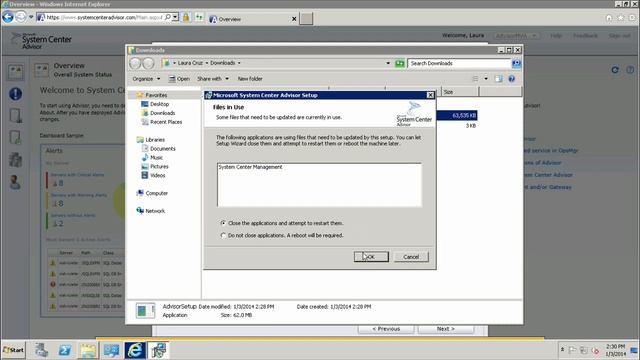Screen dimensions: 640x360
Task: Click the Internet Explorer address bar URL
Action: (x=104, y=18)
